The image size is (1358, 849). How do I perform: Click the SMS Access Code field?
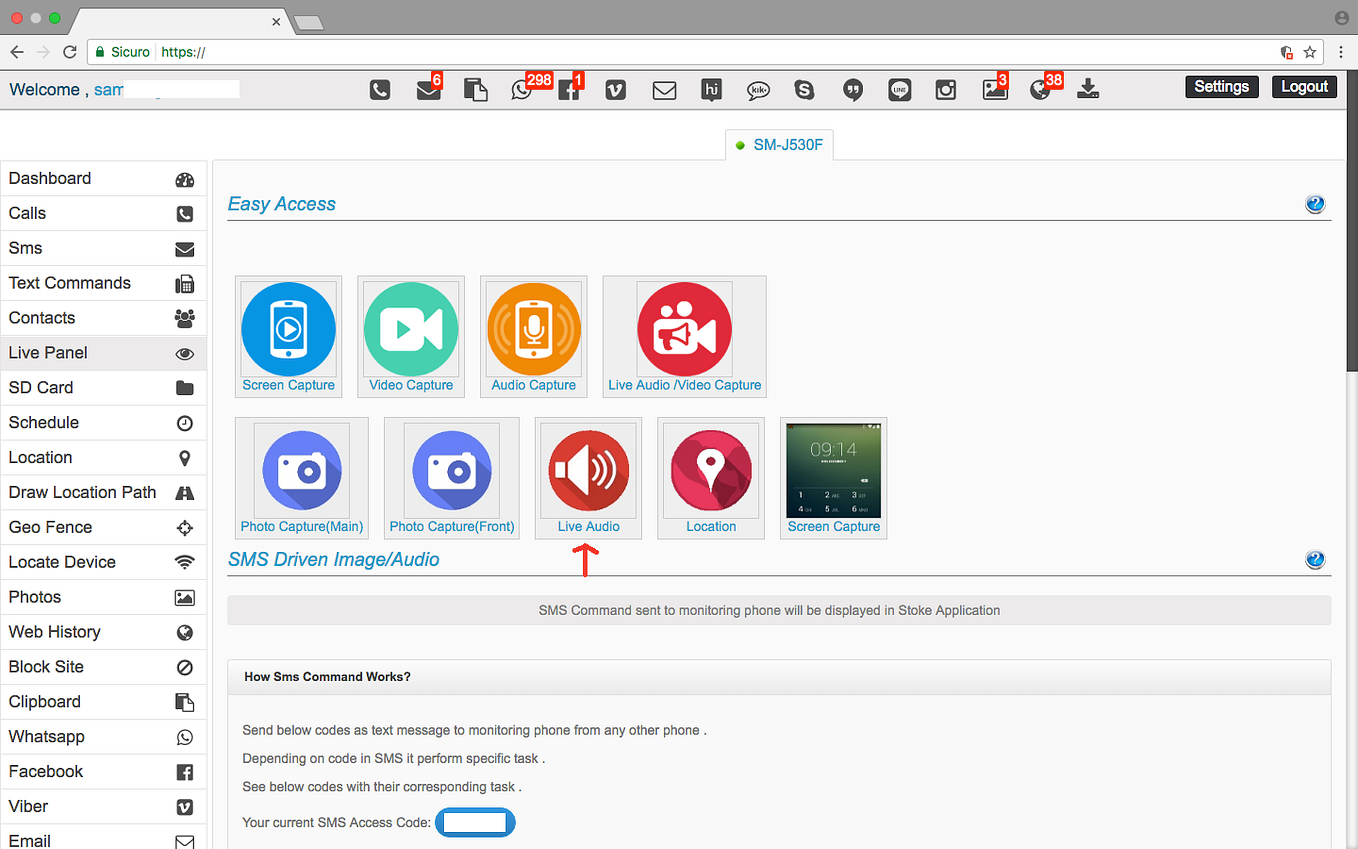475,822
